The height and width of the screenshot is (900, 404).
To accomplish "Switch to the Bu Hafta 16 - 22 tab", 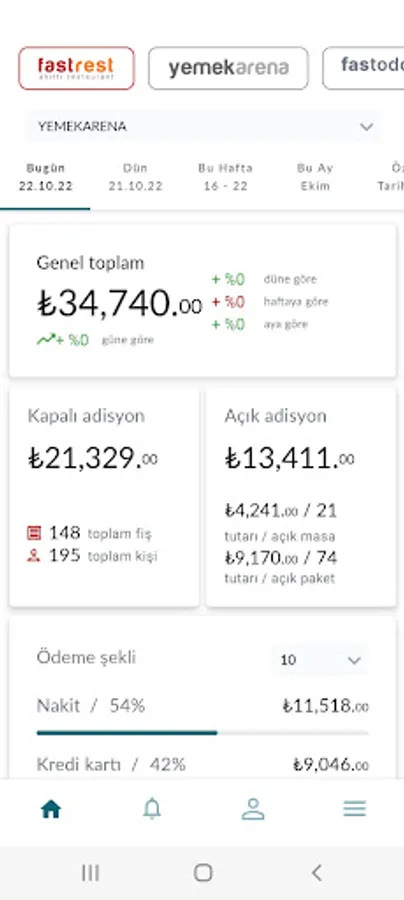I will coord(225,177).
